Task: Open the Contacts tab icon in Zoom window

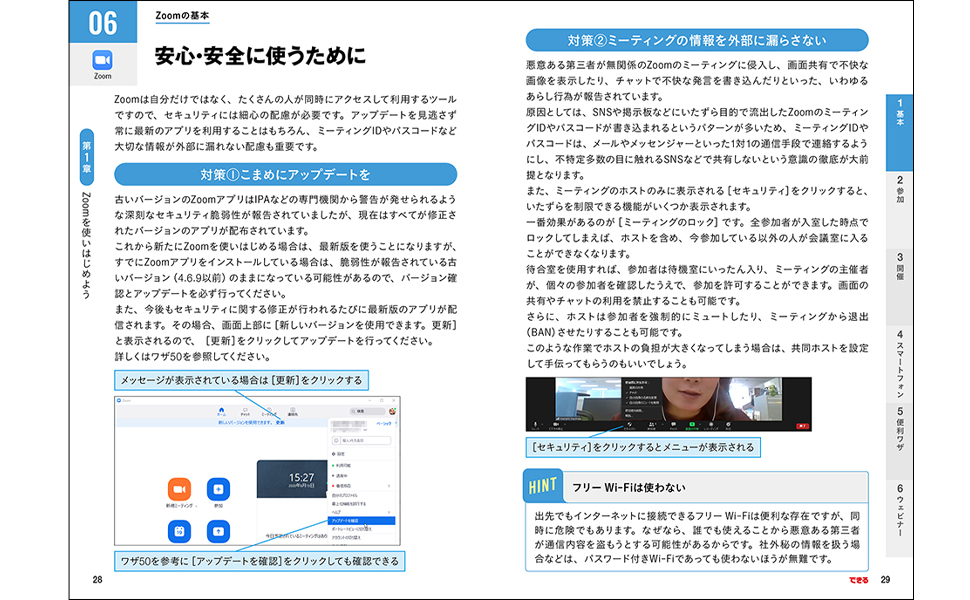Action: coord(293,409)
